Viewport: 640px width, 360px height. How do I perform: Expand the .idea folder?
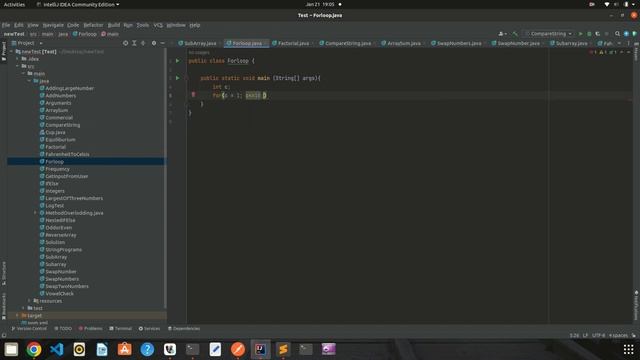pyautogui.click(x=18, y=59)
